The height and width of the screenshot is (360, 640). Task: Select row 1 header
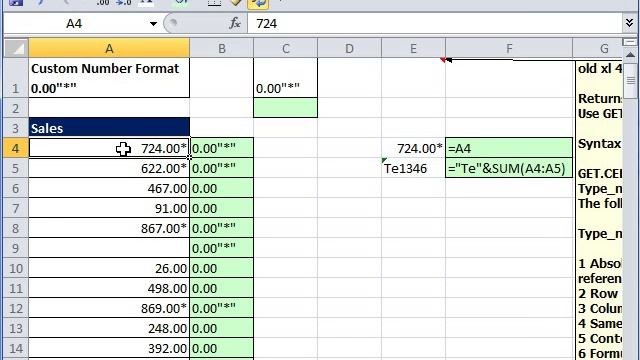coord(16,78)
